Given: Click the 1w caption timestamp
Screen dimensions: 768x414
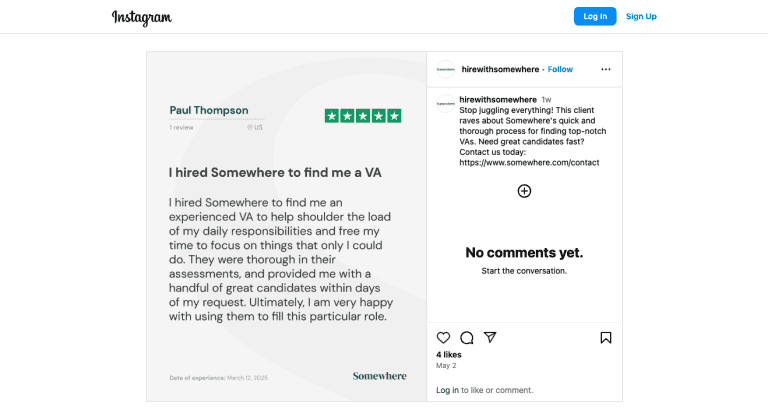Looking at the screenshot, I should [546, 99].
